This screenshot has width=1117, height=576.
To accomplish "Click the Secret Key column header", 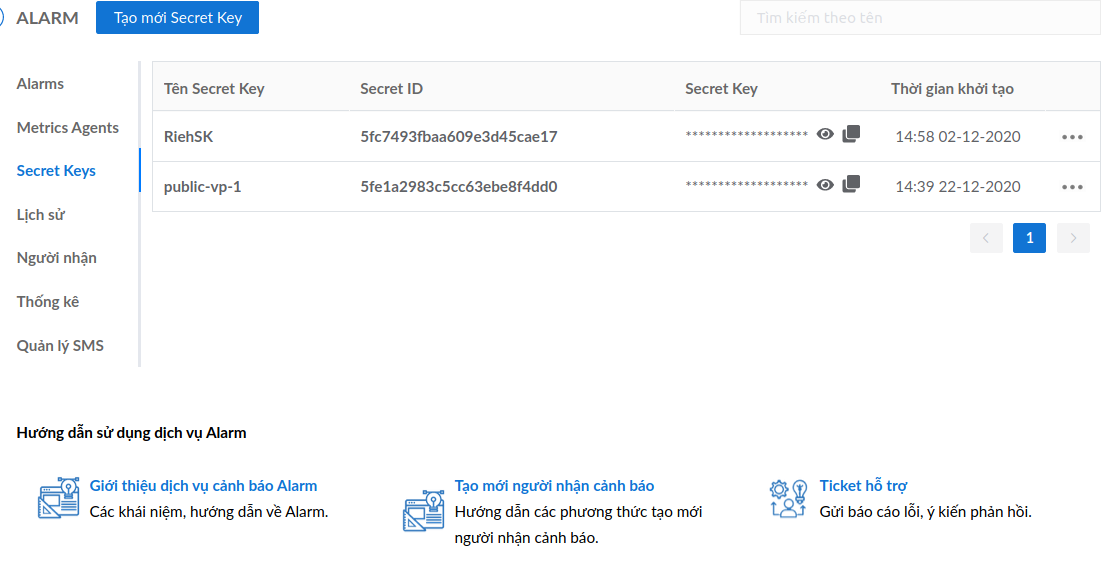I will tap(721, 89).
